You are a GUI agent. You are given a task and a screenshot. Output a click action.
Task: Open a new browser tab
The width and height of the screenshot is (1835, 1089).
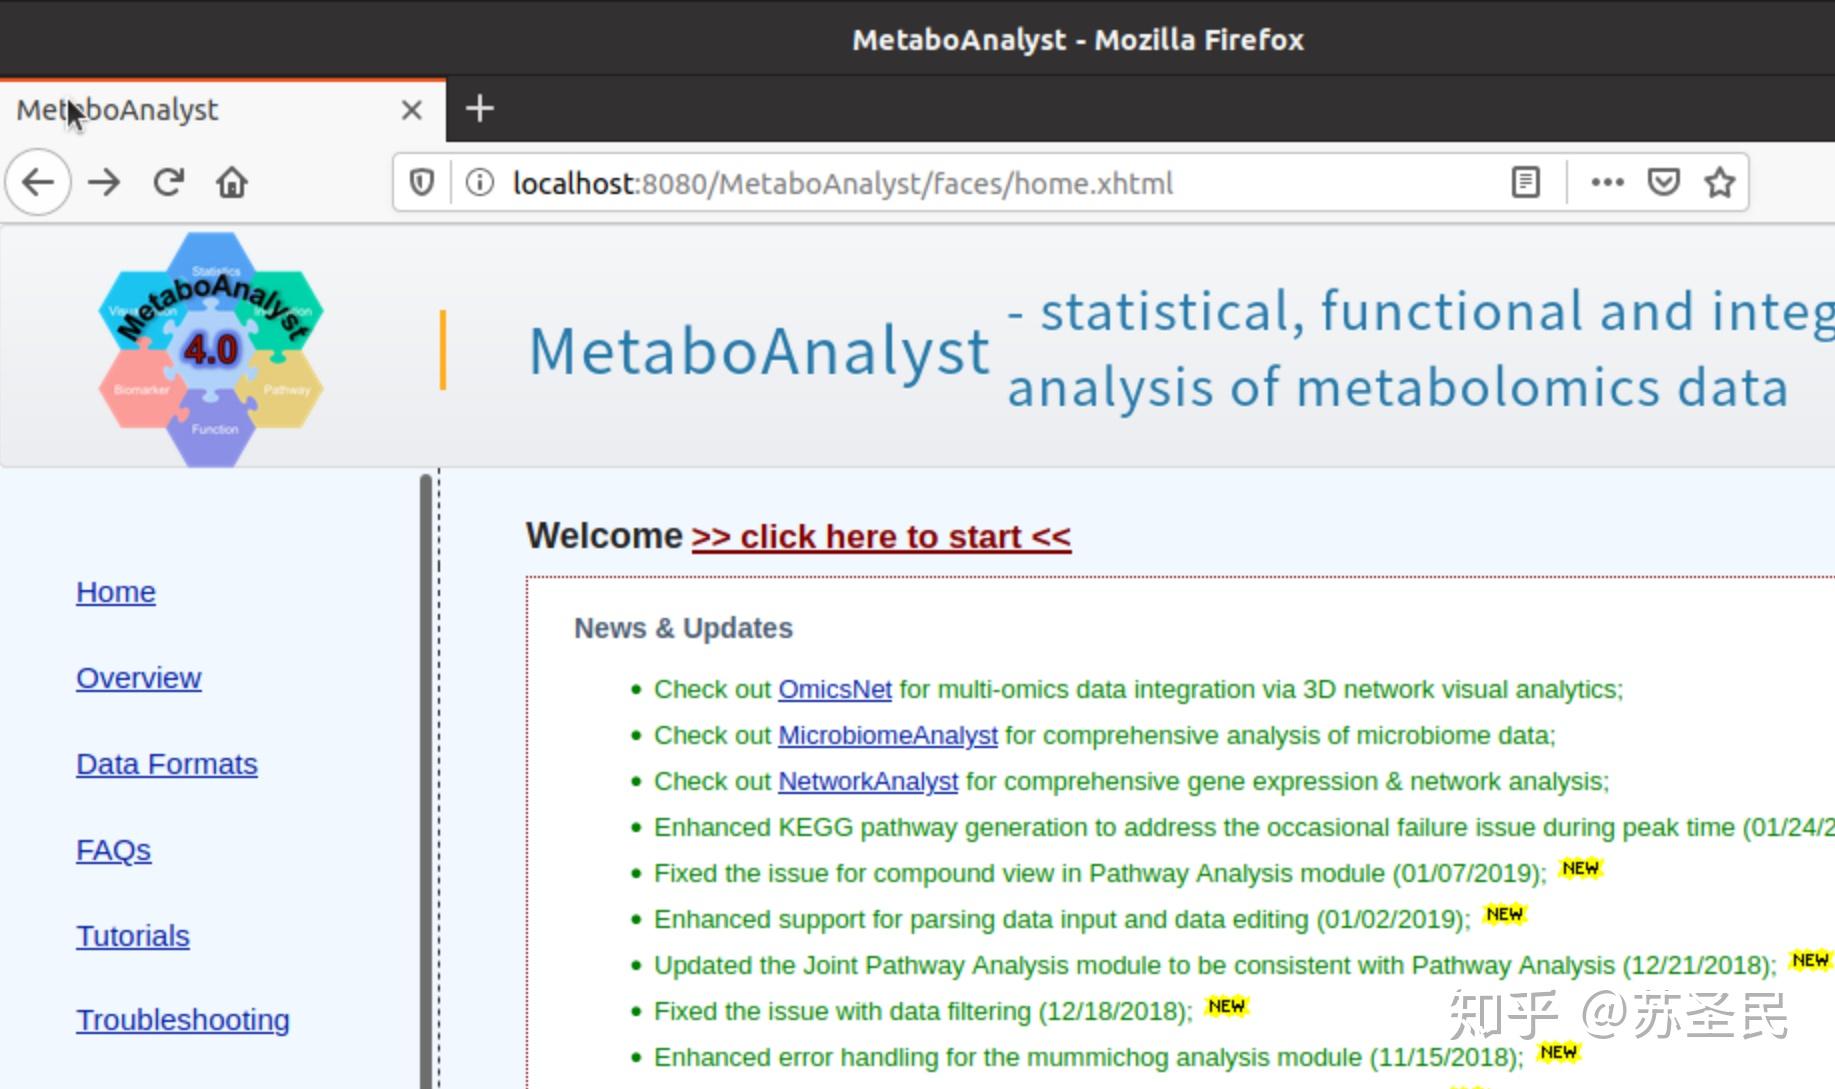[479, 108]
